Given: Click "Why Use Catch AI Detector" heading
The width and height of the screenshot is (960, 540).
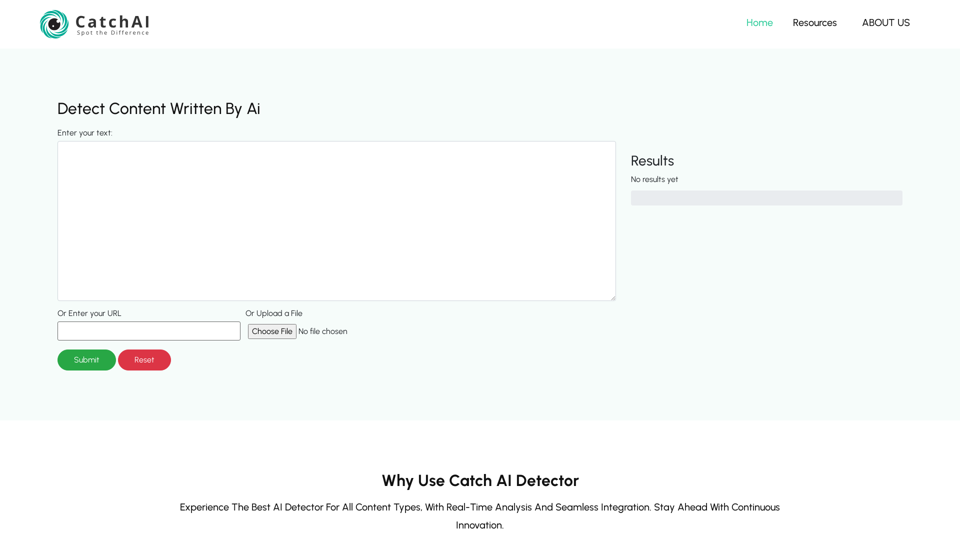Looking at the screenshot, I should coord(480,481).
